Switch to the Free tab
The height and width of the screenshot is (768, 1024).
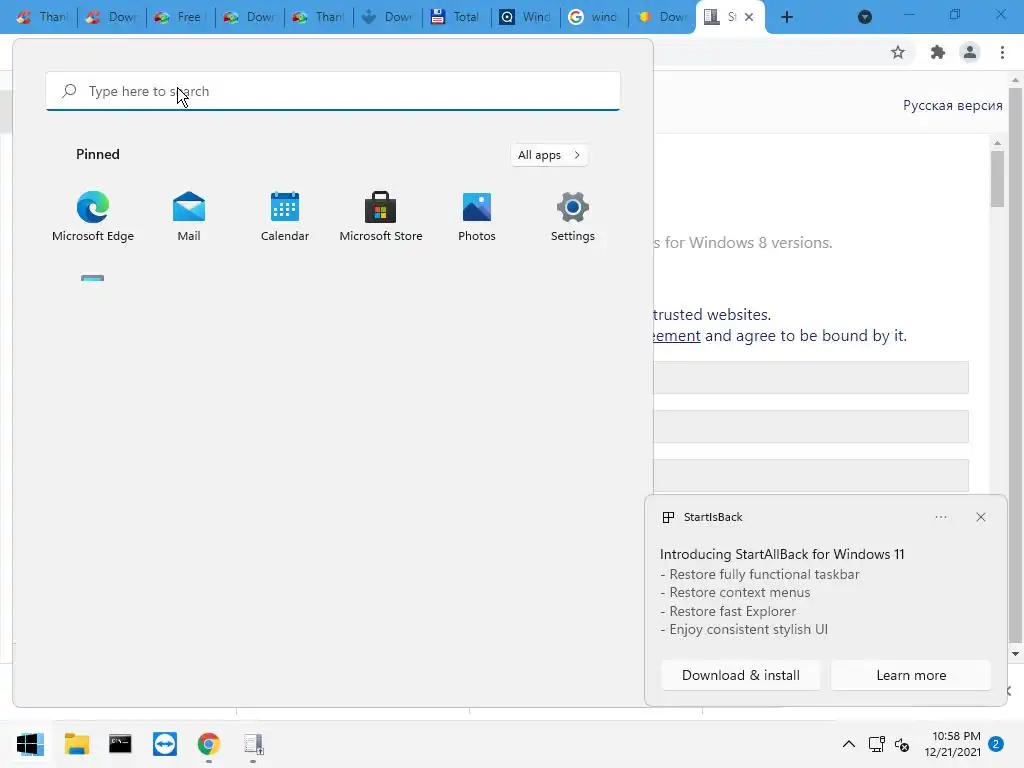click(x=180, y=17)
